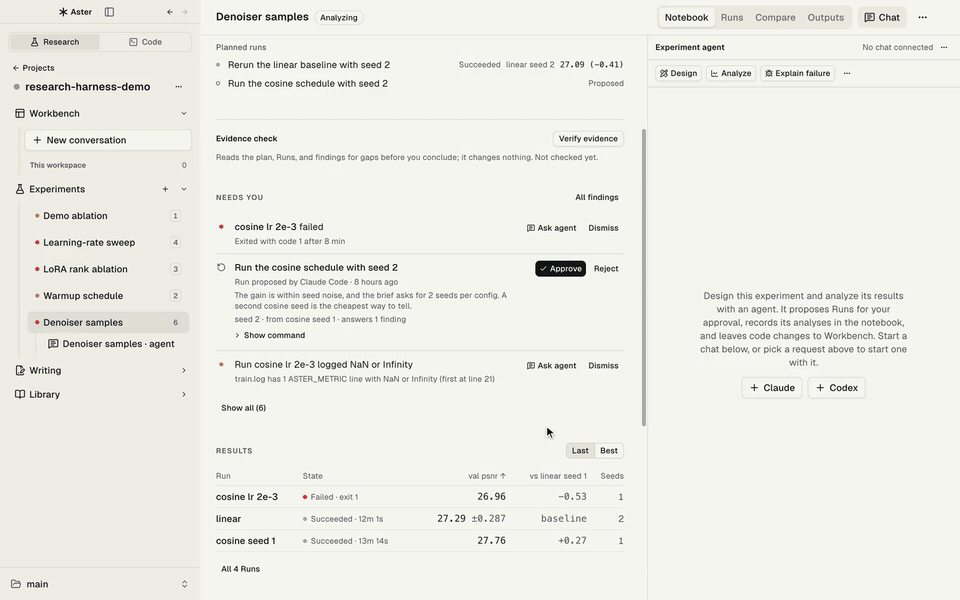Open Experiment agent panel options
Viewport: 960px width, 600px height.
click(x=943, y=47)
